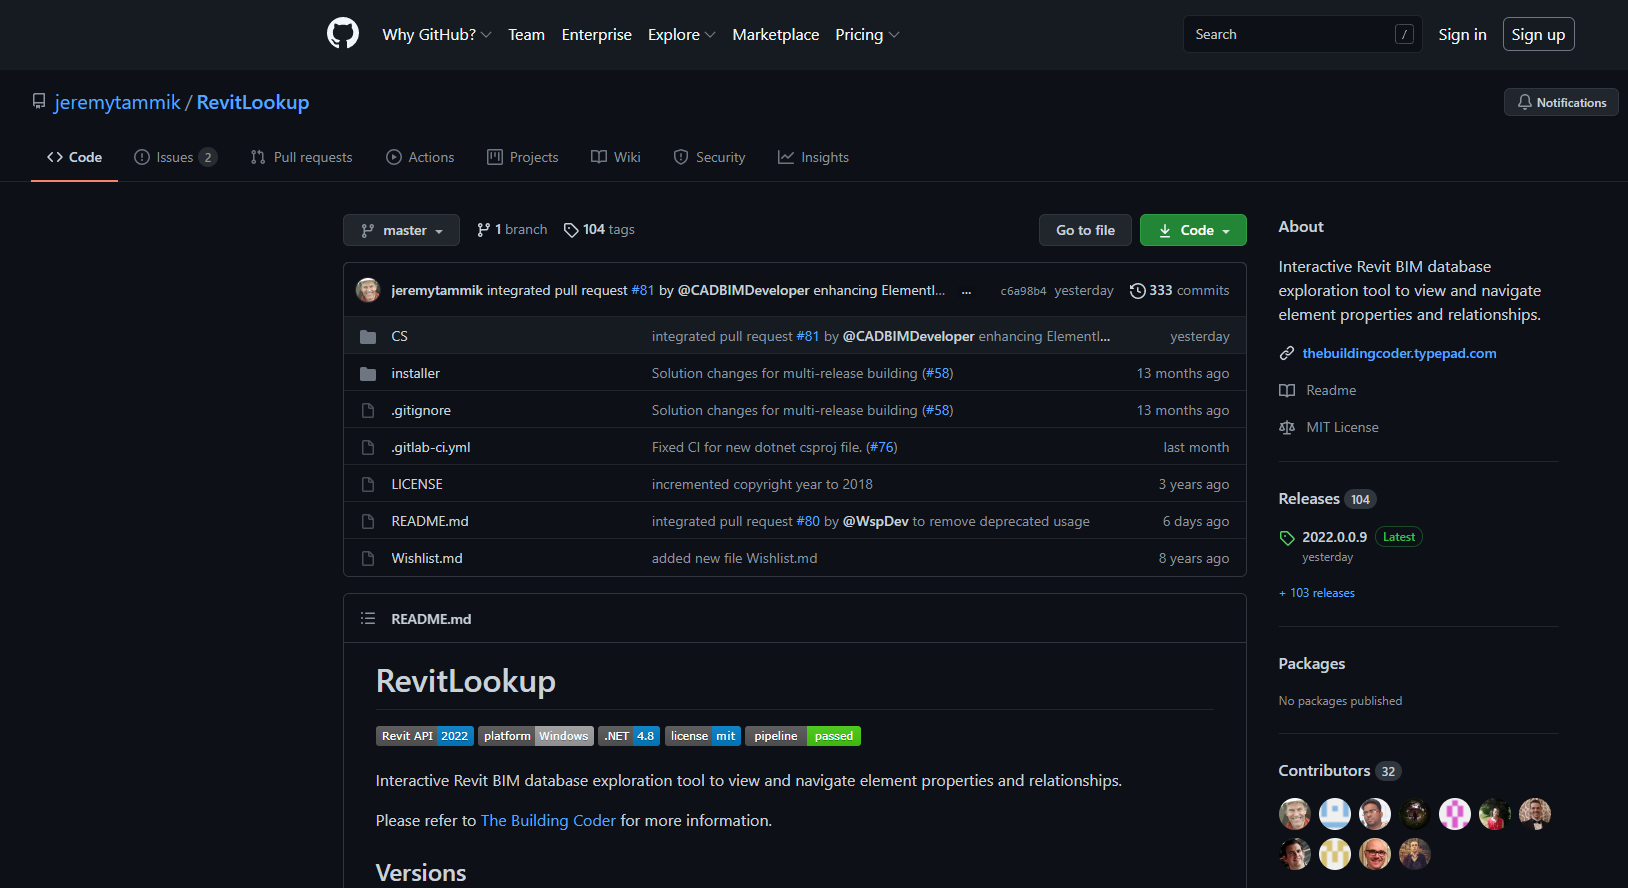Expand the commit message ellipsis
The height and width of the screenshot is (888, 1628).
click(x=966, y=291)
